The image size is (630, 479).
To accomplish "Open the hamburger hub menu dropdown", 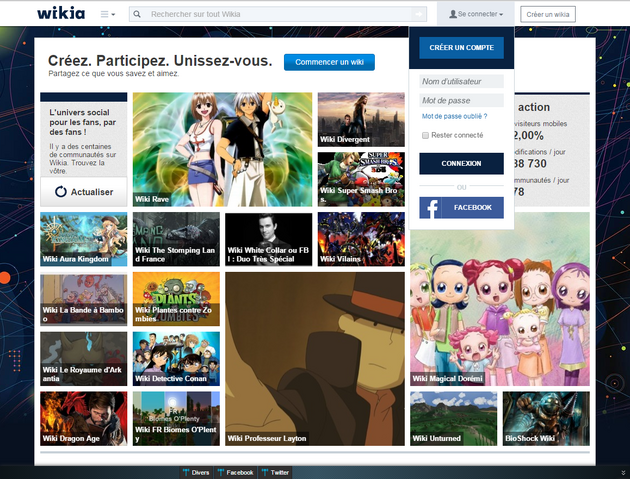I will click(x=108, y=14).
